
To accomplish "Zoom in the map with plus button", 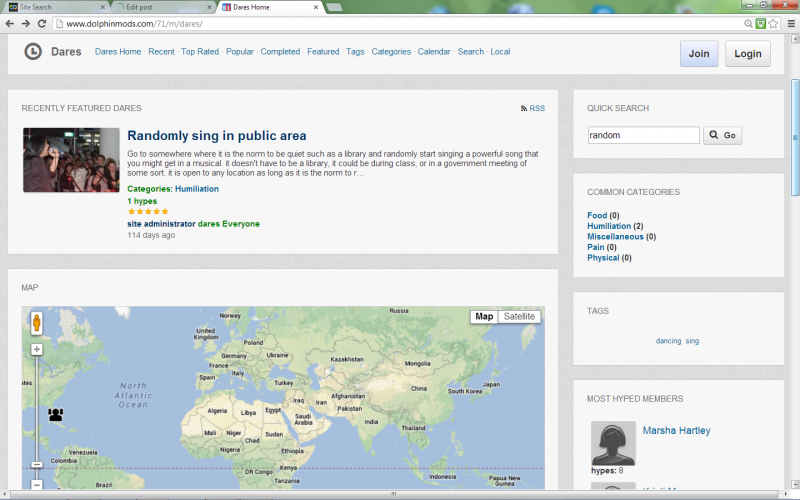I will (37, 349).
